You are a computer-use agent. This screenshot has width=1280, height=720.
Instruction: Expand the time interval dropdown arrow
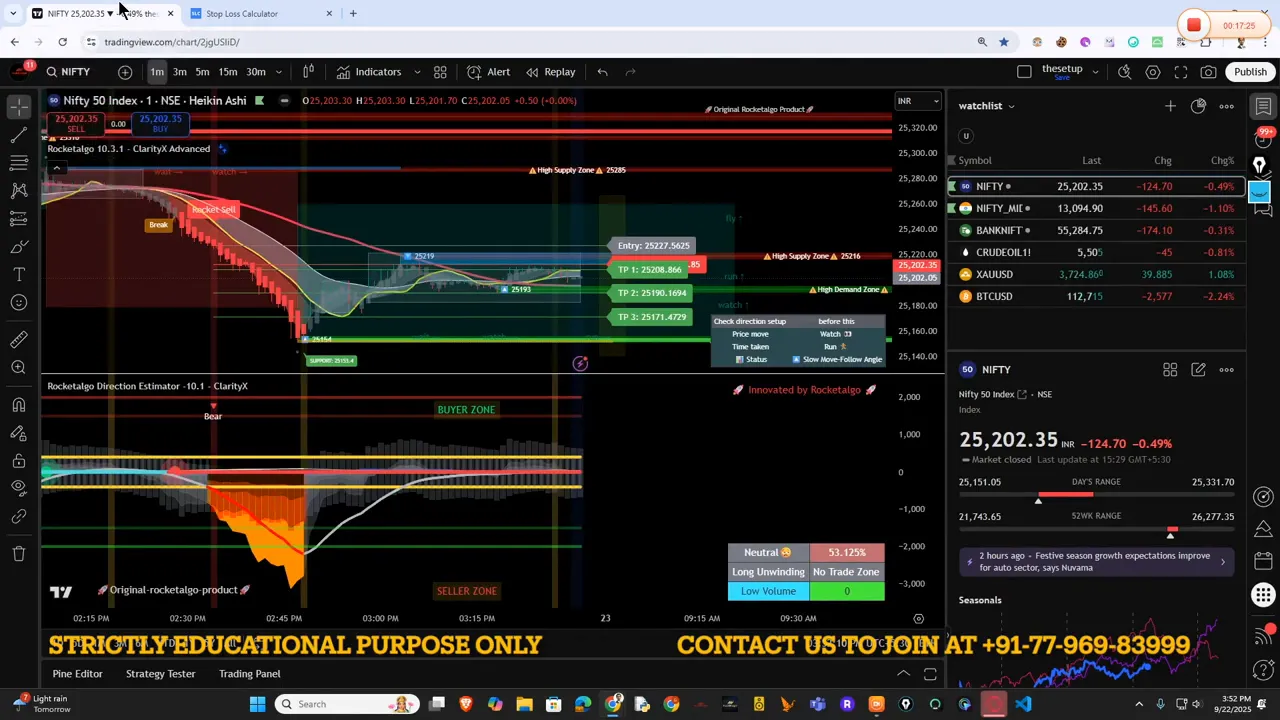click(x=279, y=72)
